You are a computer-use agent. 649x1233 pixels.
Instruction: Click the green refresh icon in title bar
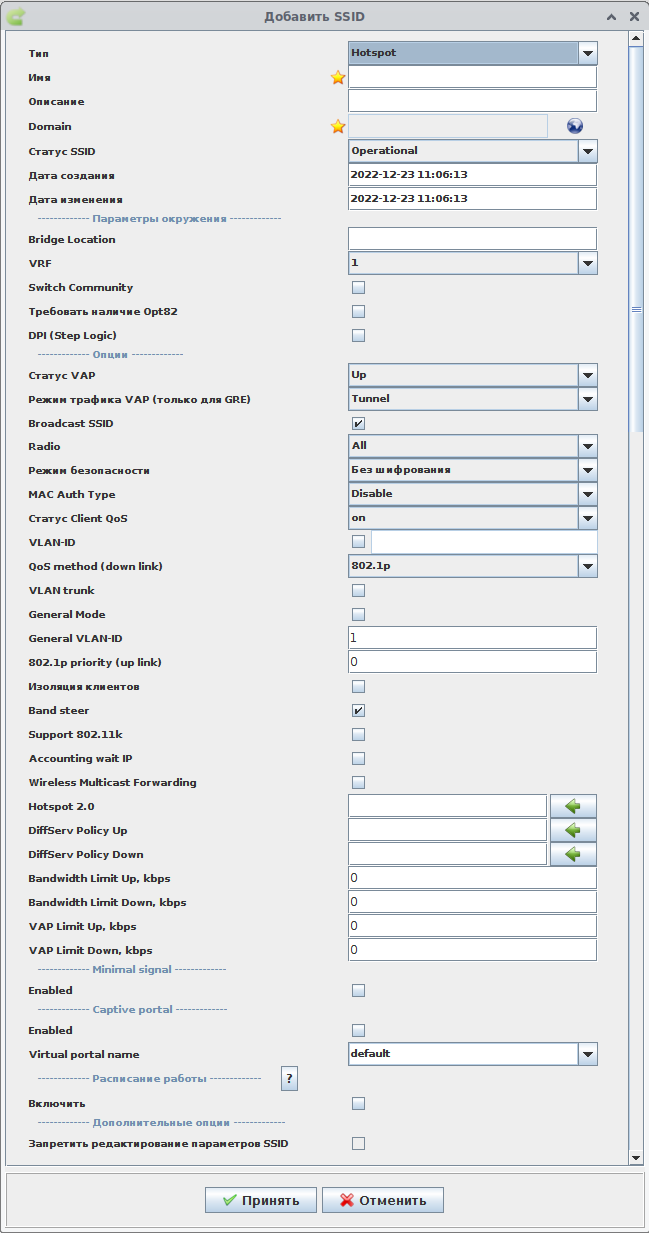16,16
